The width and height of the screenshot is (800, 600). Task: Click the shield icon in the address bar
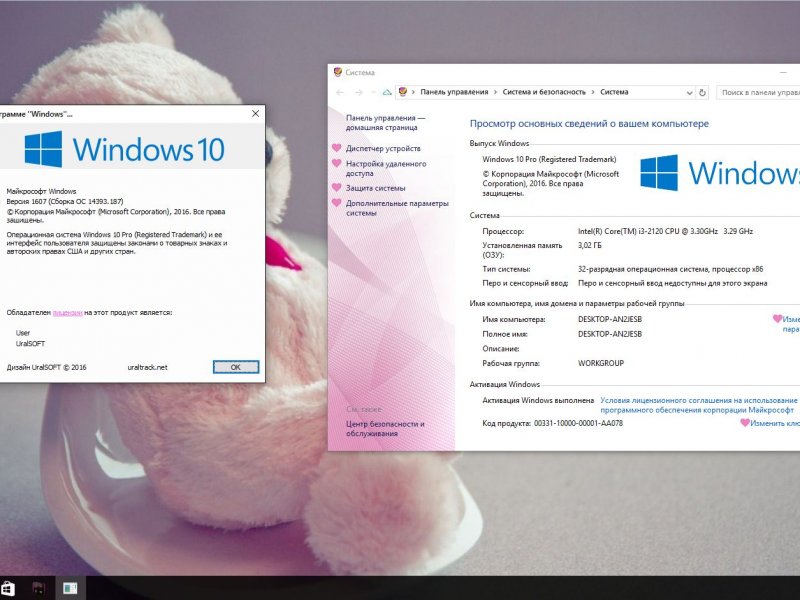[x=403, y=92]
